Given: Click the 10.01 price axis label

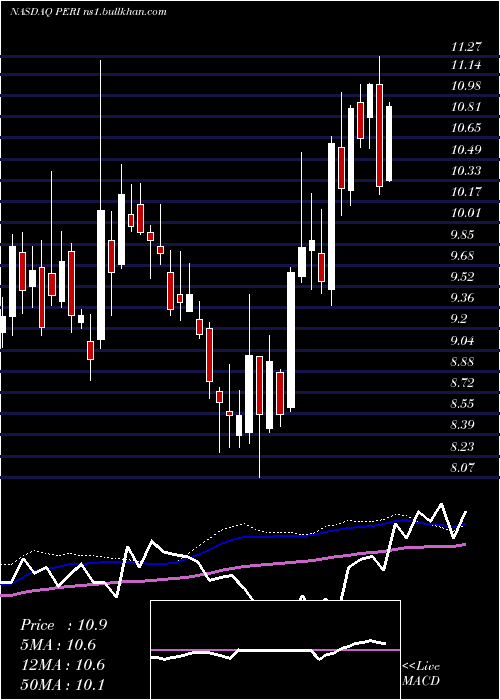Looking at the screenshot, I should (466, 213).
